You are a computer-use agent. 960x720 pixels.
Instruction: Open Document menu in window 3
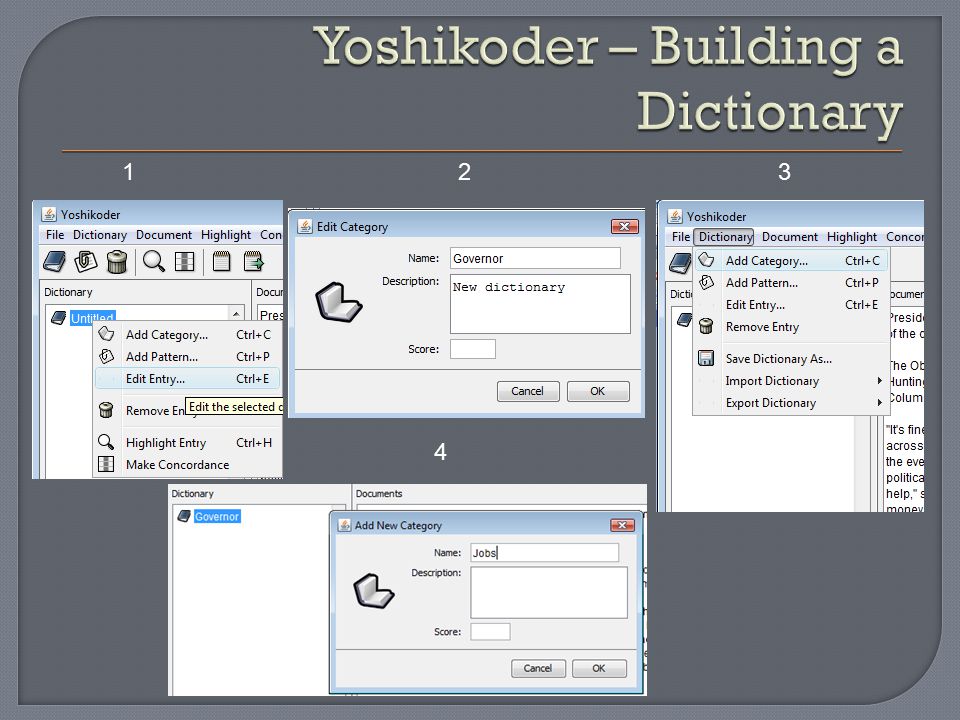[x=789, y=236]
